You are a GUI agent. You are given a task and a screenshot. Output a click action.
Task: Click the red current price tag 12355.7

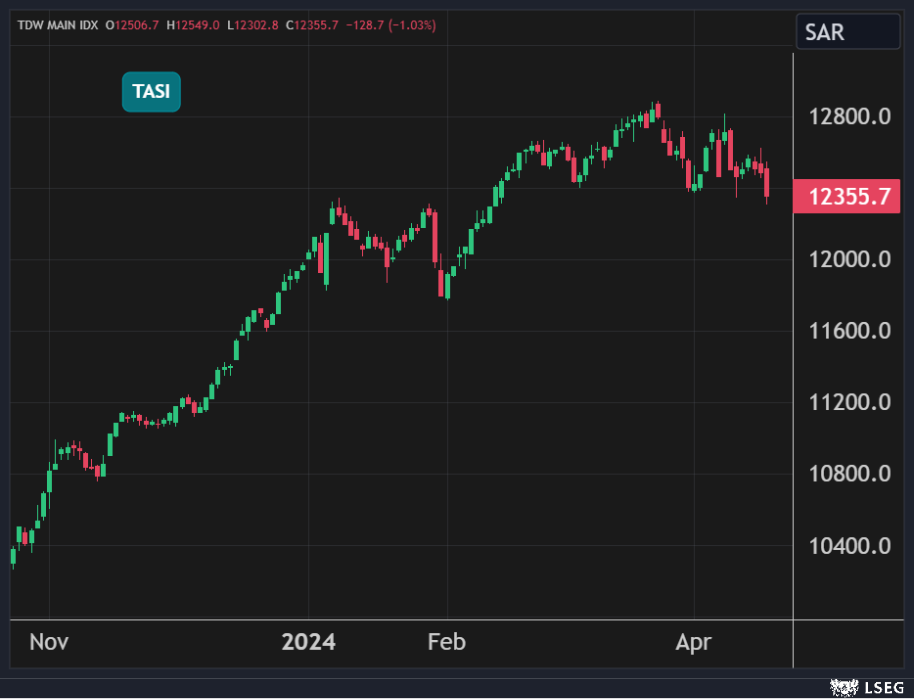point(848,197)
